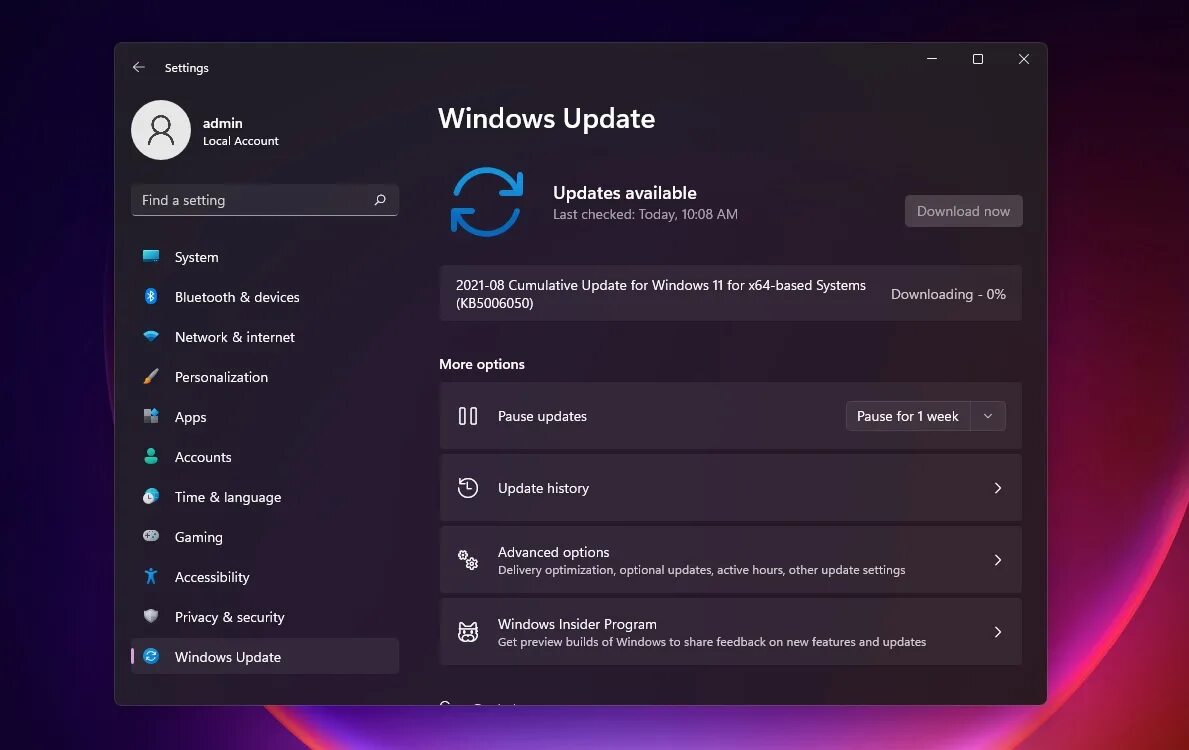Maximize the Settings window

977,58
